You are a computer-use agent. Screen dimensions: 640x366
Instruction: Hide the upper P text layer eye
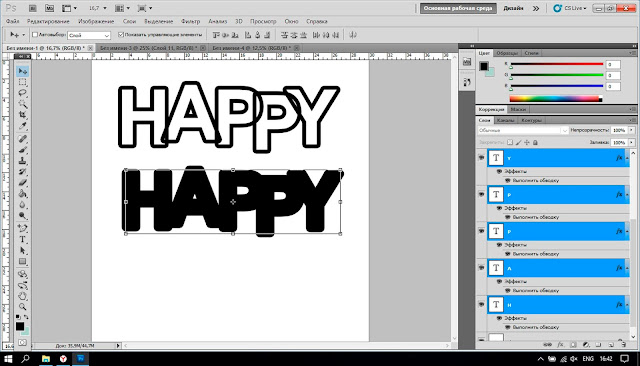(482, 194)
